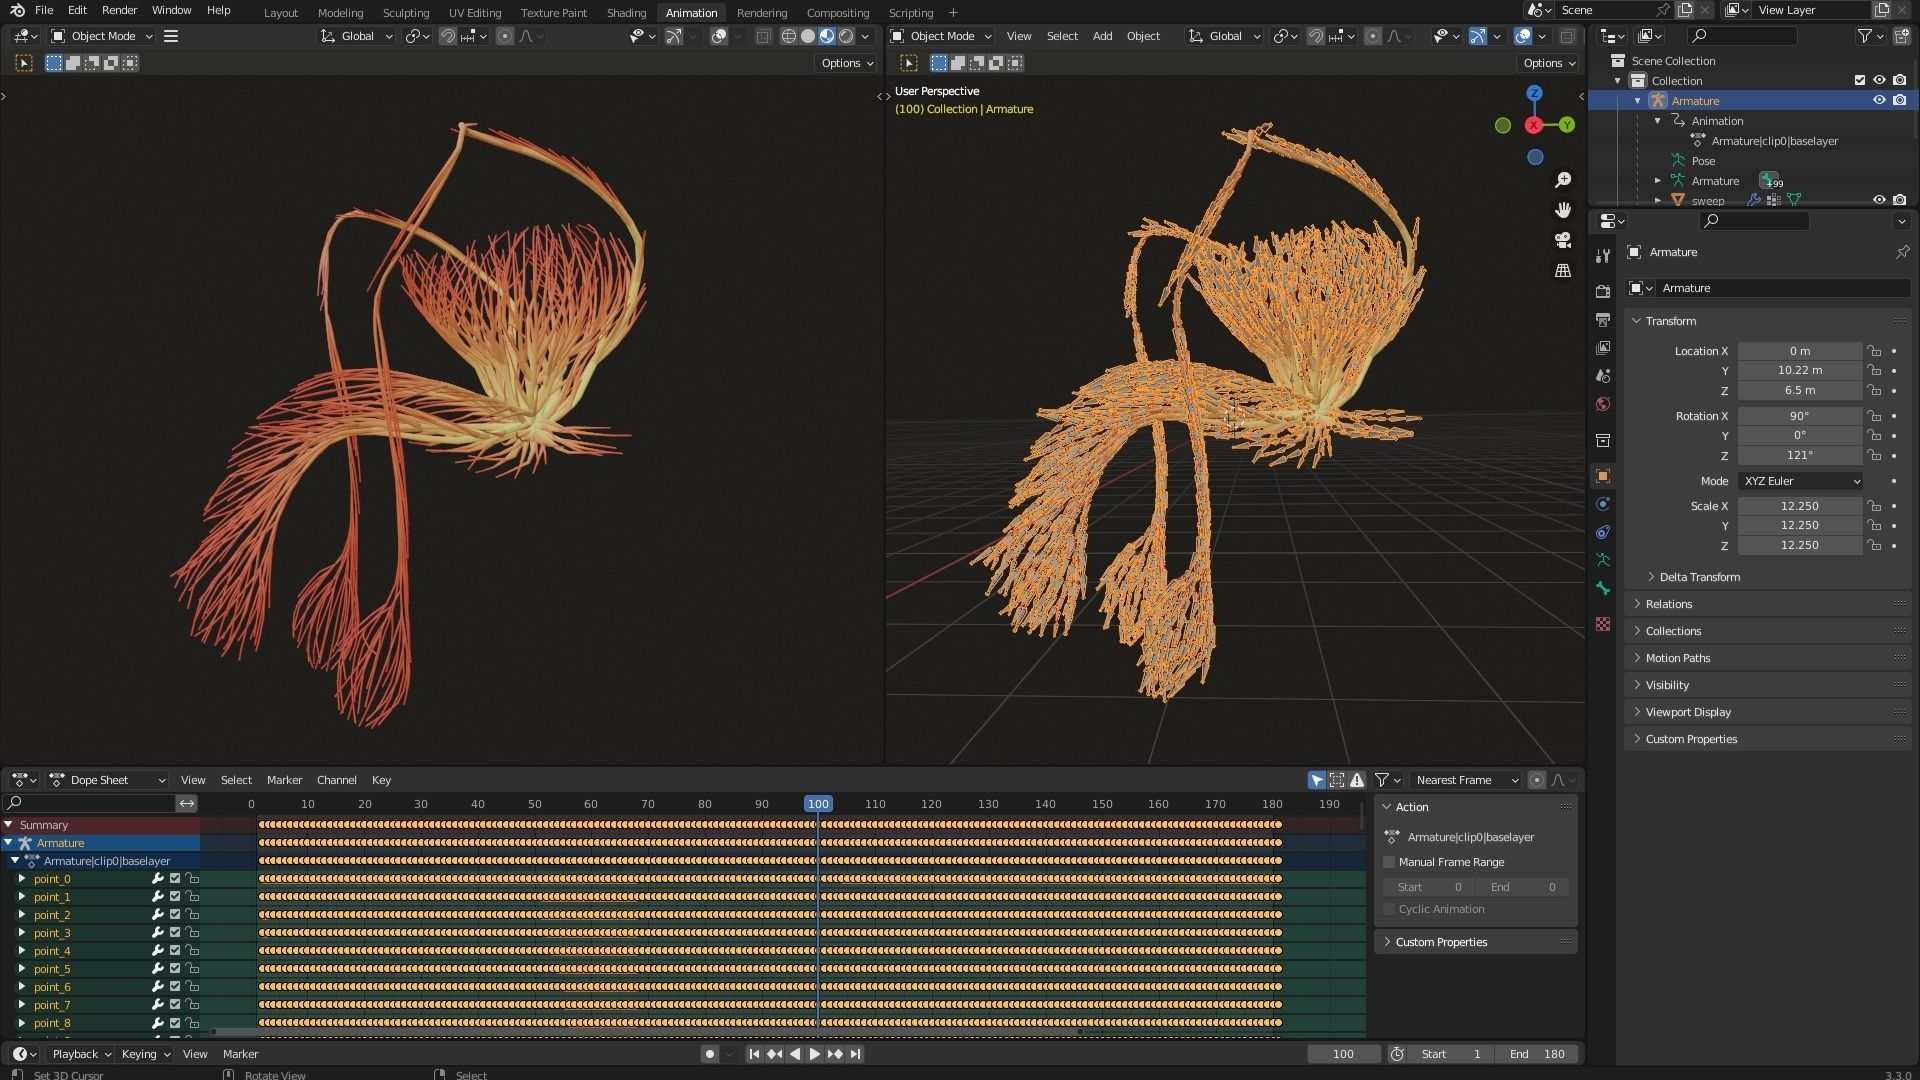
Task: Open the Object properties tab
Action: [x=1603, y=476]
